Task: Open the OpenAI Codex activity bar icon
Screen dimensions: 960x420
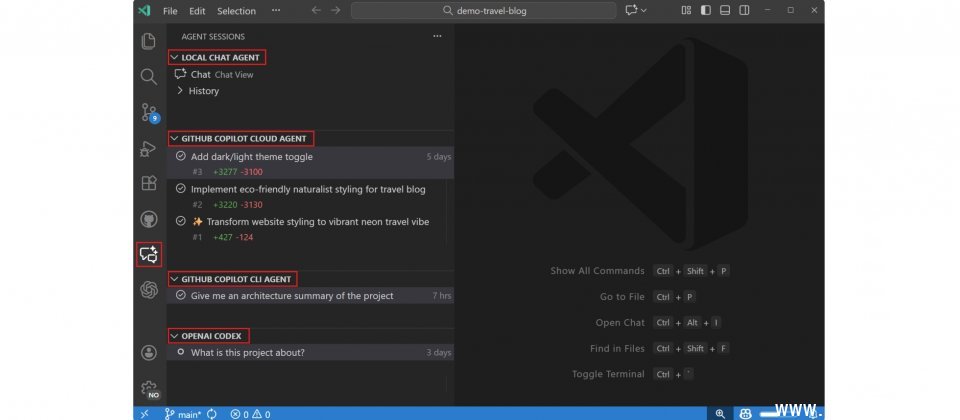Action: 149,290
